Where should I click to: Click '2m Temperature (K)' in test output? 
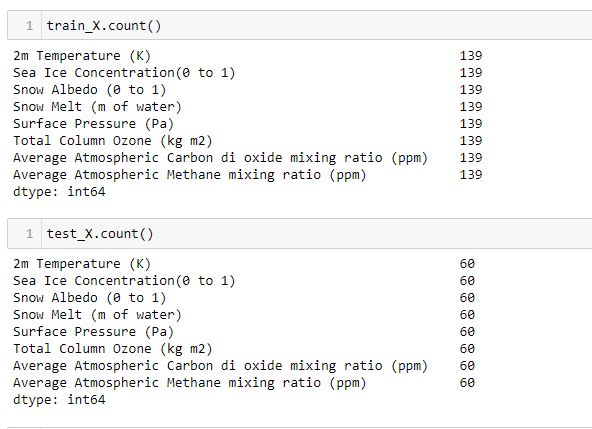82,264
